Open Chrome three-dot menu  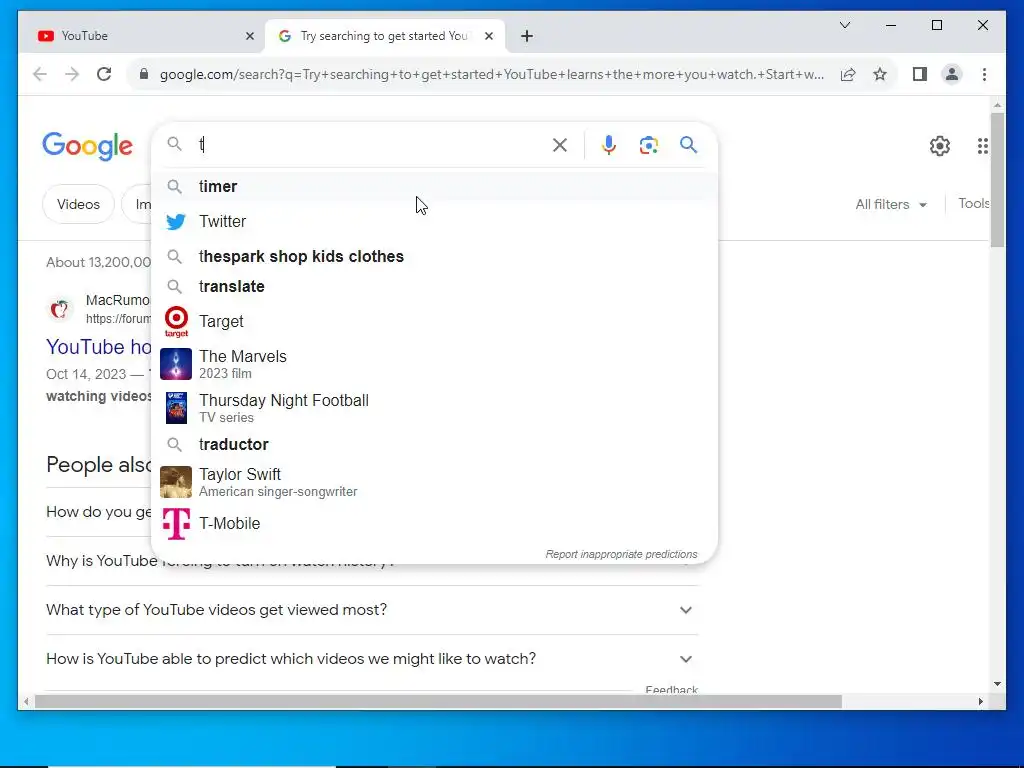click(x=984, y=74)
